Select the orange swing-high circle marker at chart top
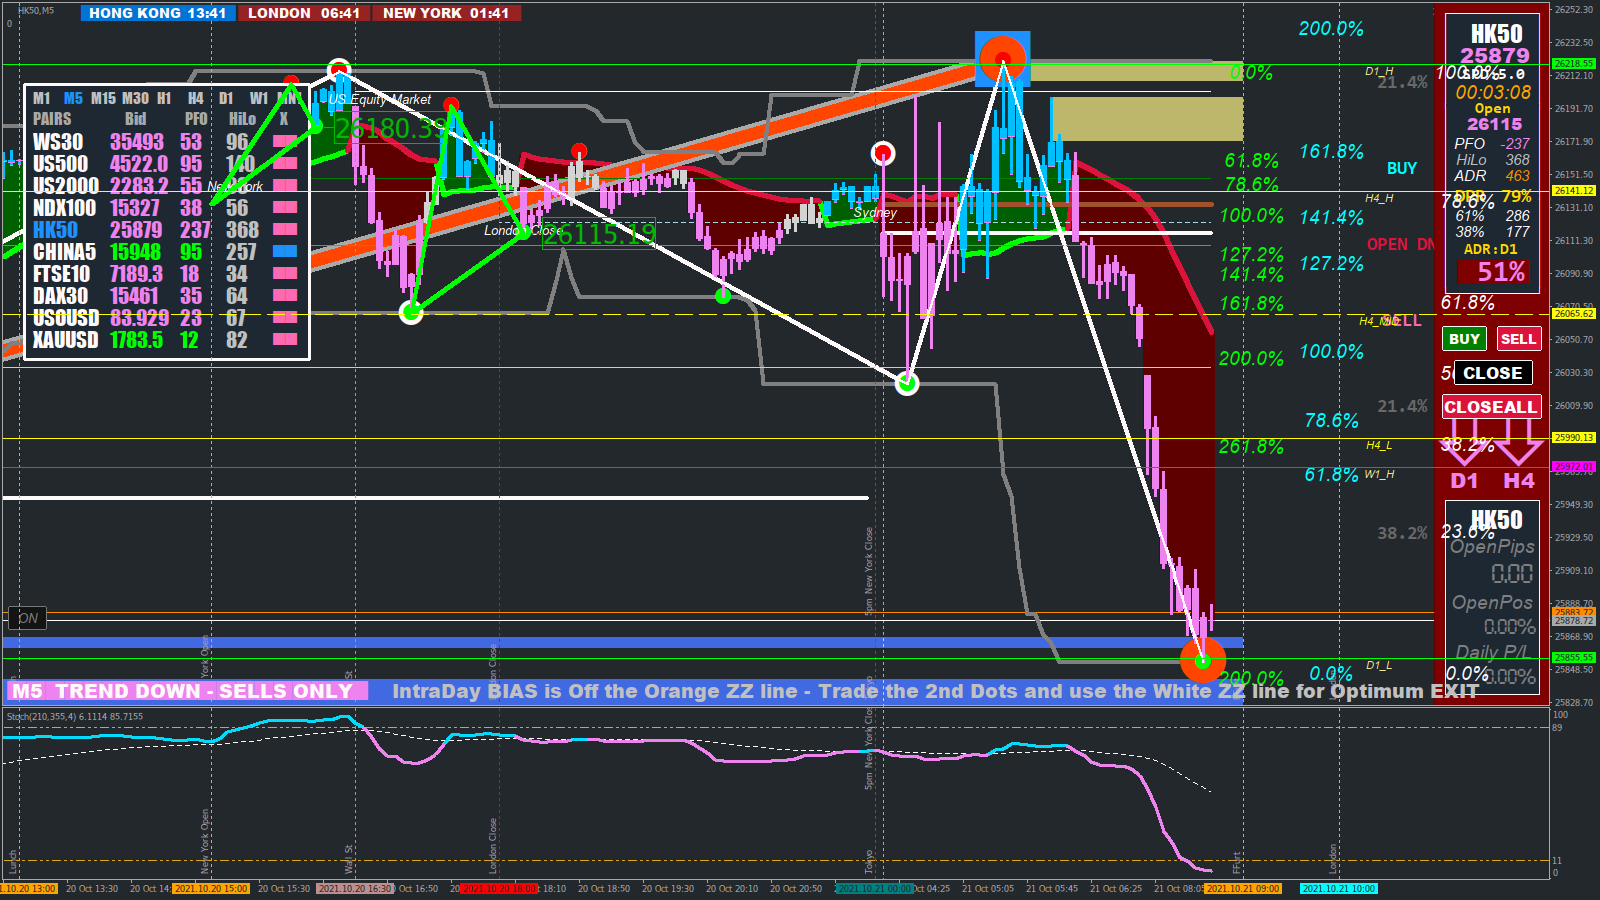 click(x=1002, y=58)
